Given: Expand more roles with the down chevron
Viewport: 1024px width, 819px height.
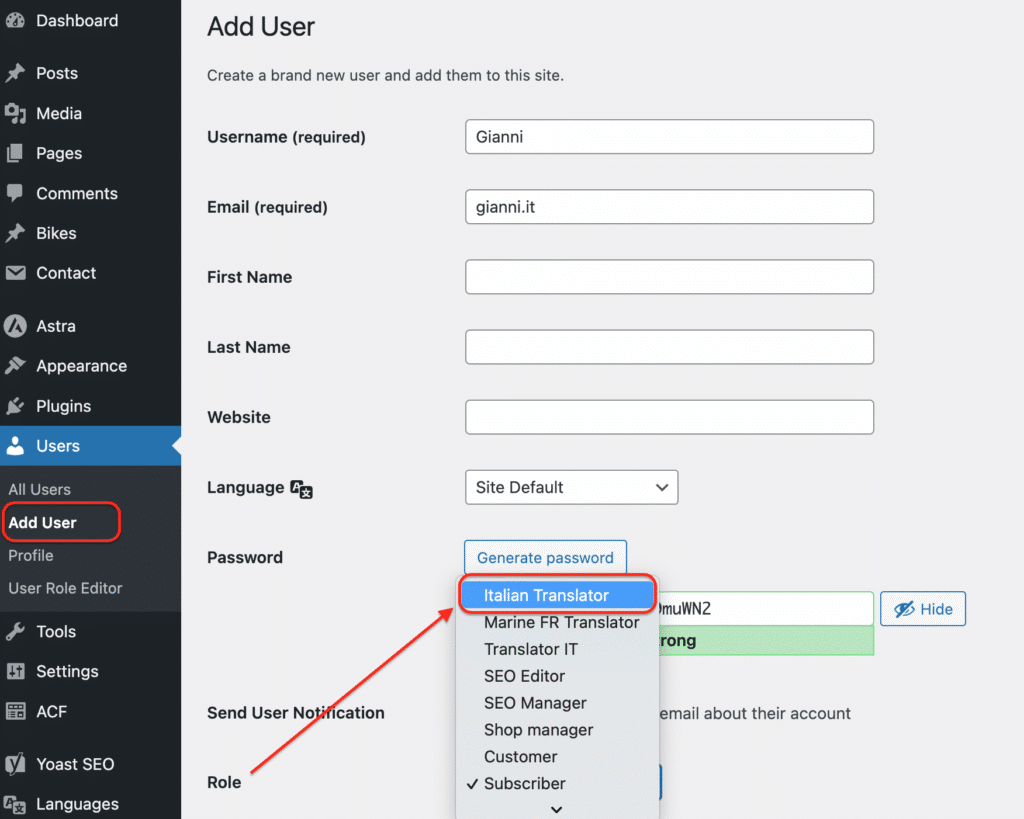Looking at the screenshot, I should click(556, 810).
